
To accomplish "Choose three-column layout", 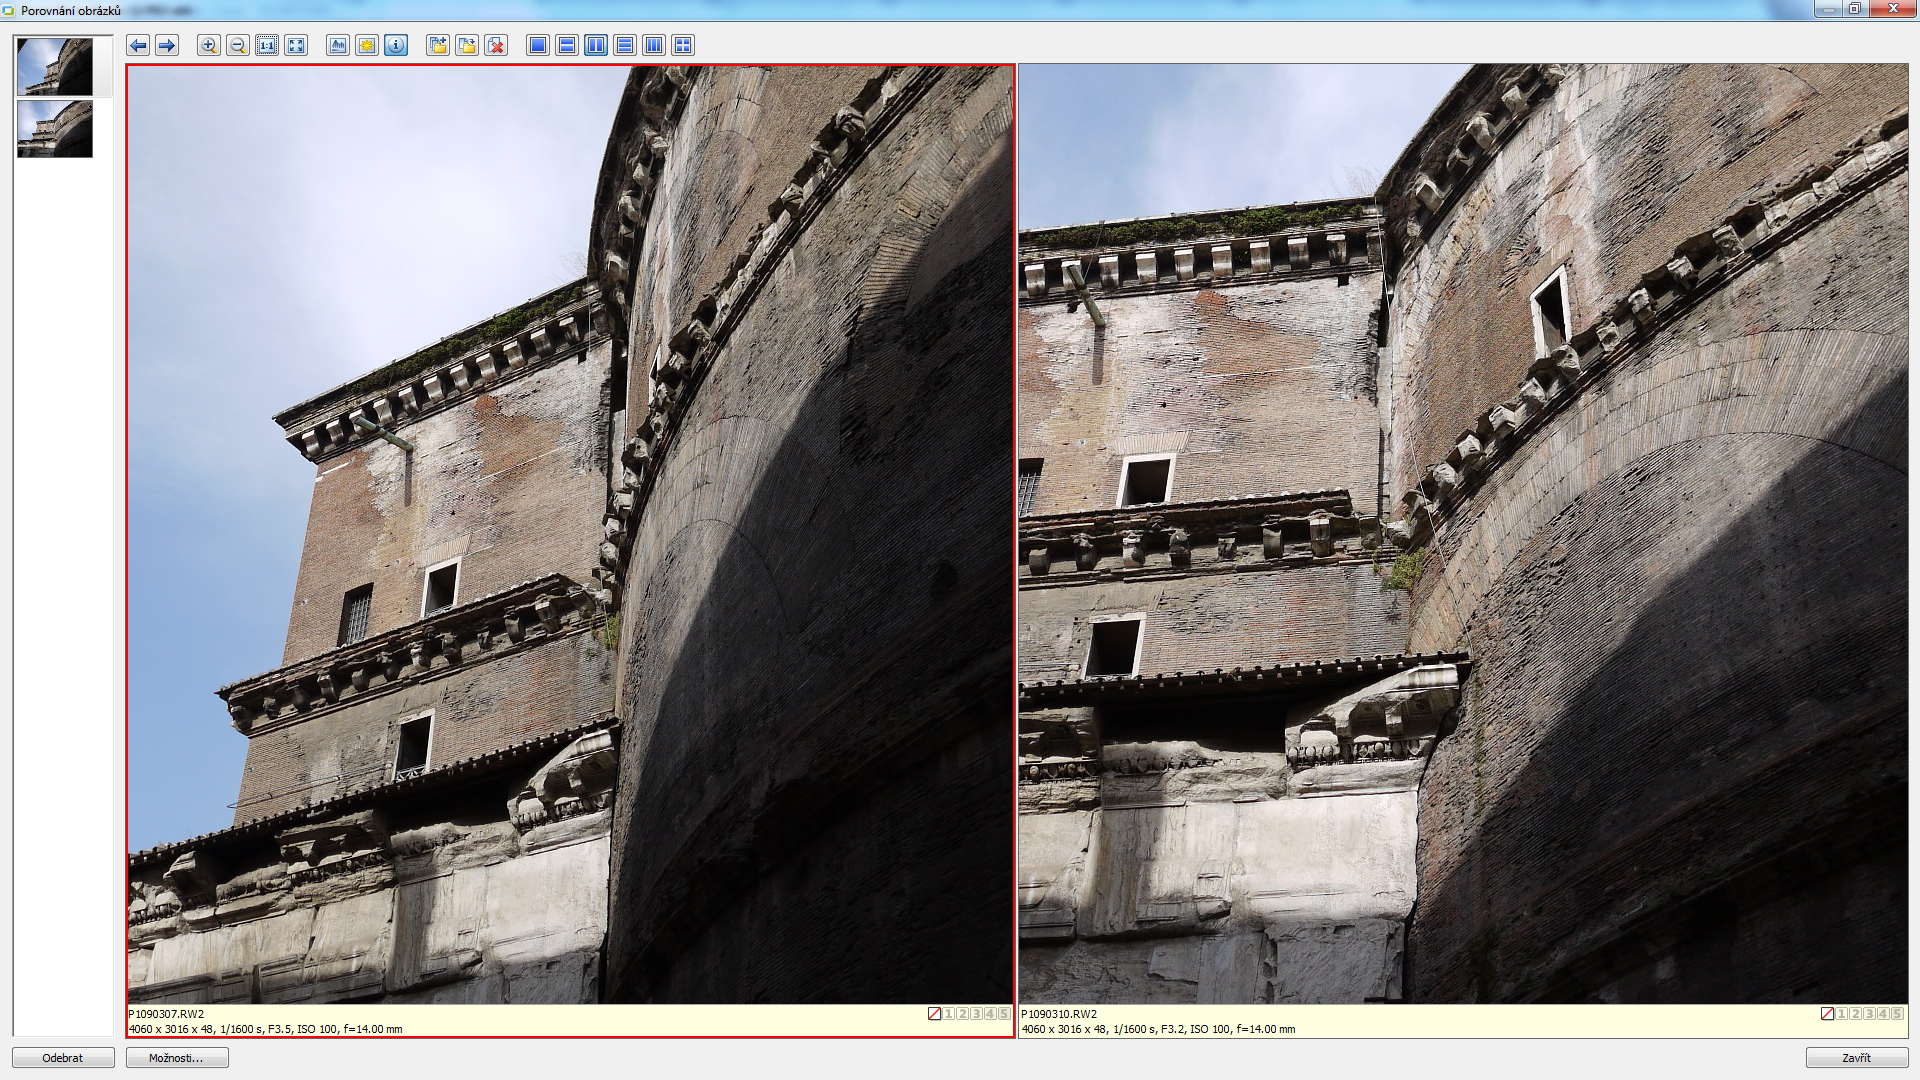I will [654, 46].
